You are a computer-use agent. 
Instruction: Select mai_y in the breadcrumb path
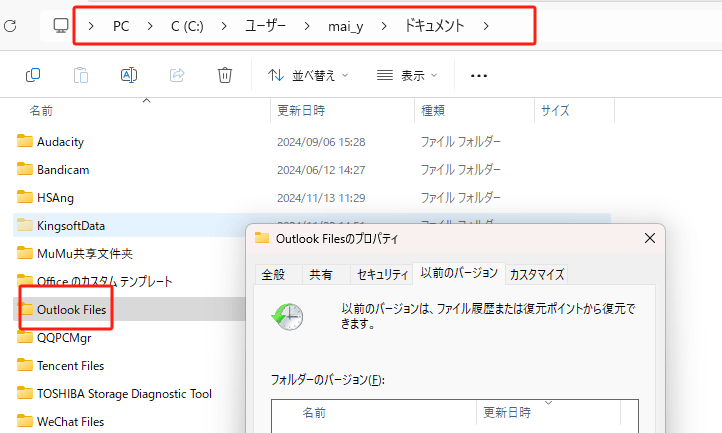tap(345, 27)
